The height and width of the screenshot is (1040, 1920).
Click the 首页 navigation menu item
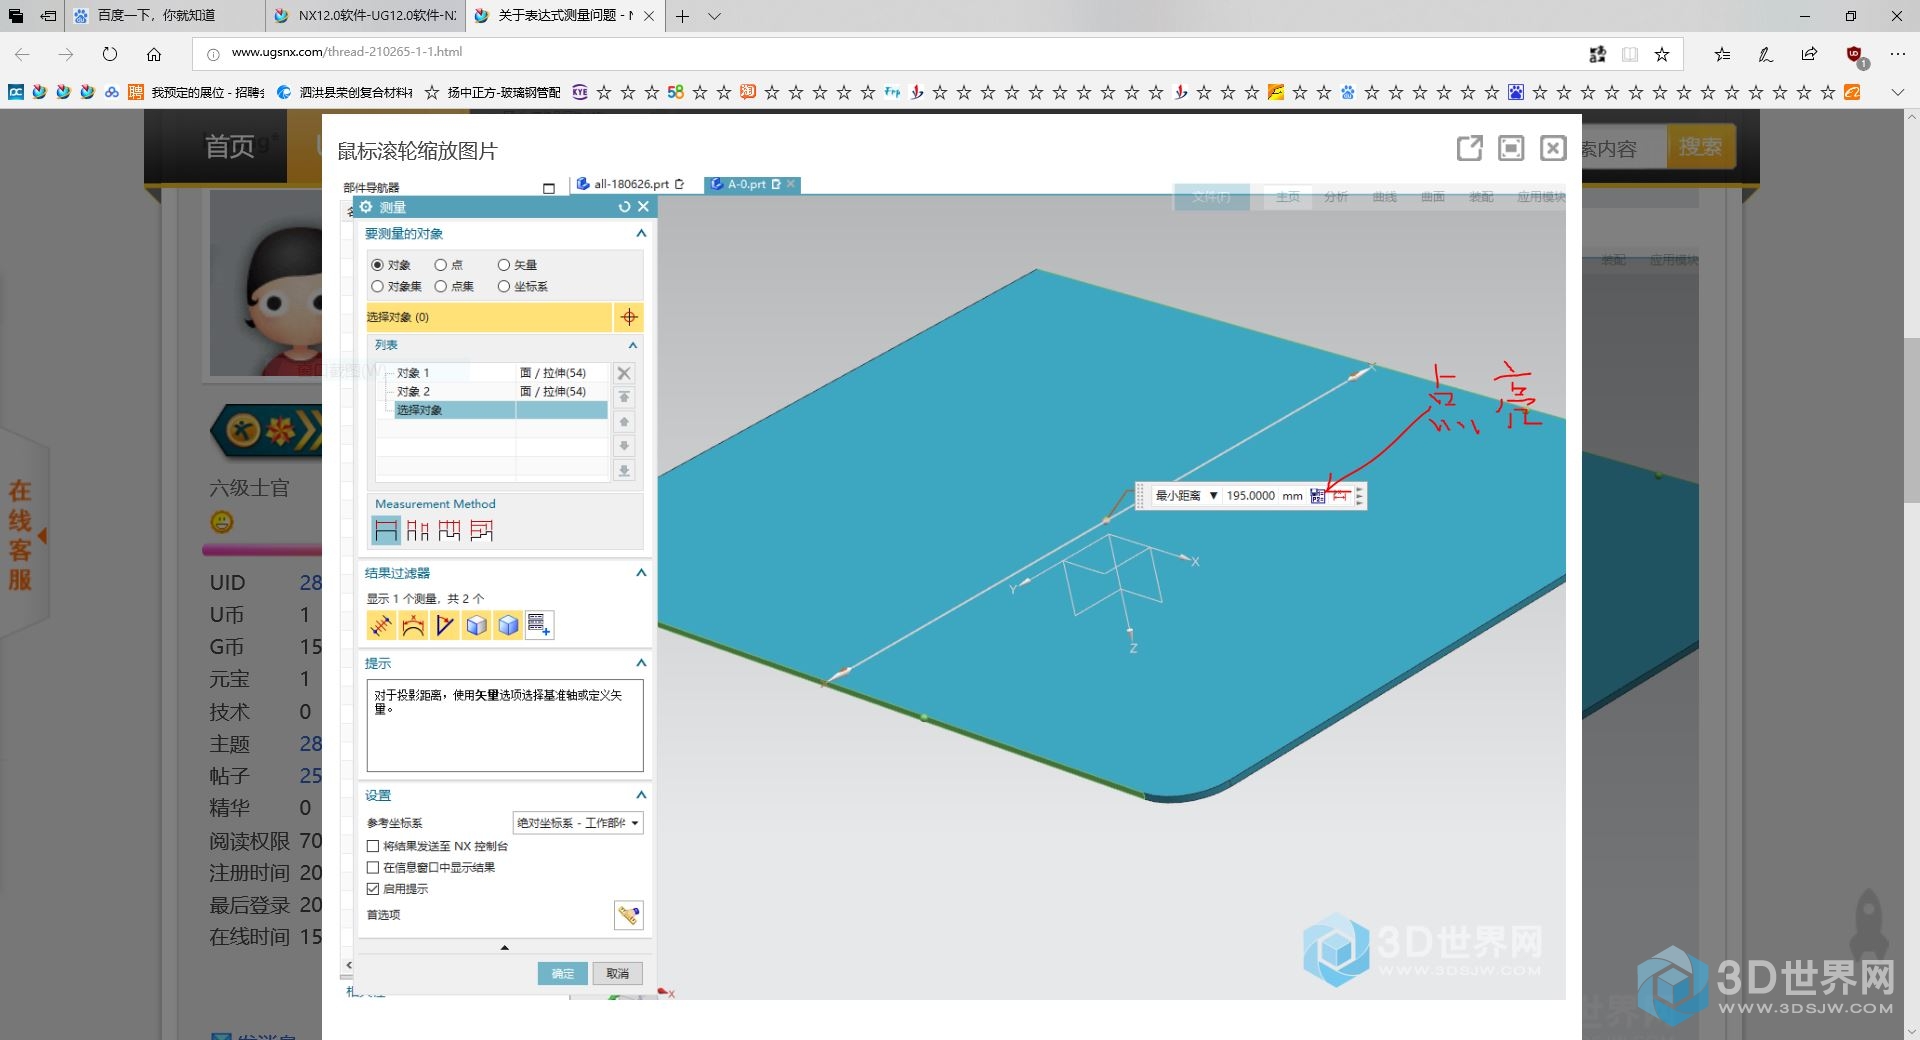[230, 147]
